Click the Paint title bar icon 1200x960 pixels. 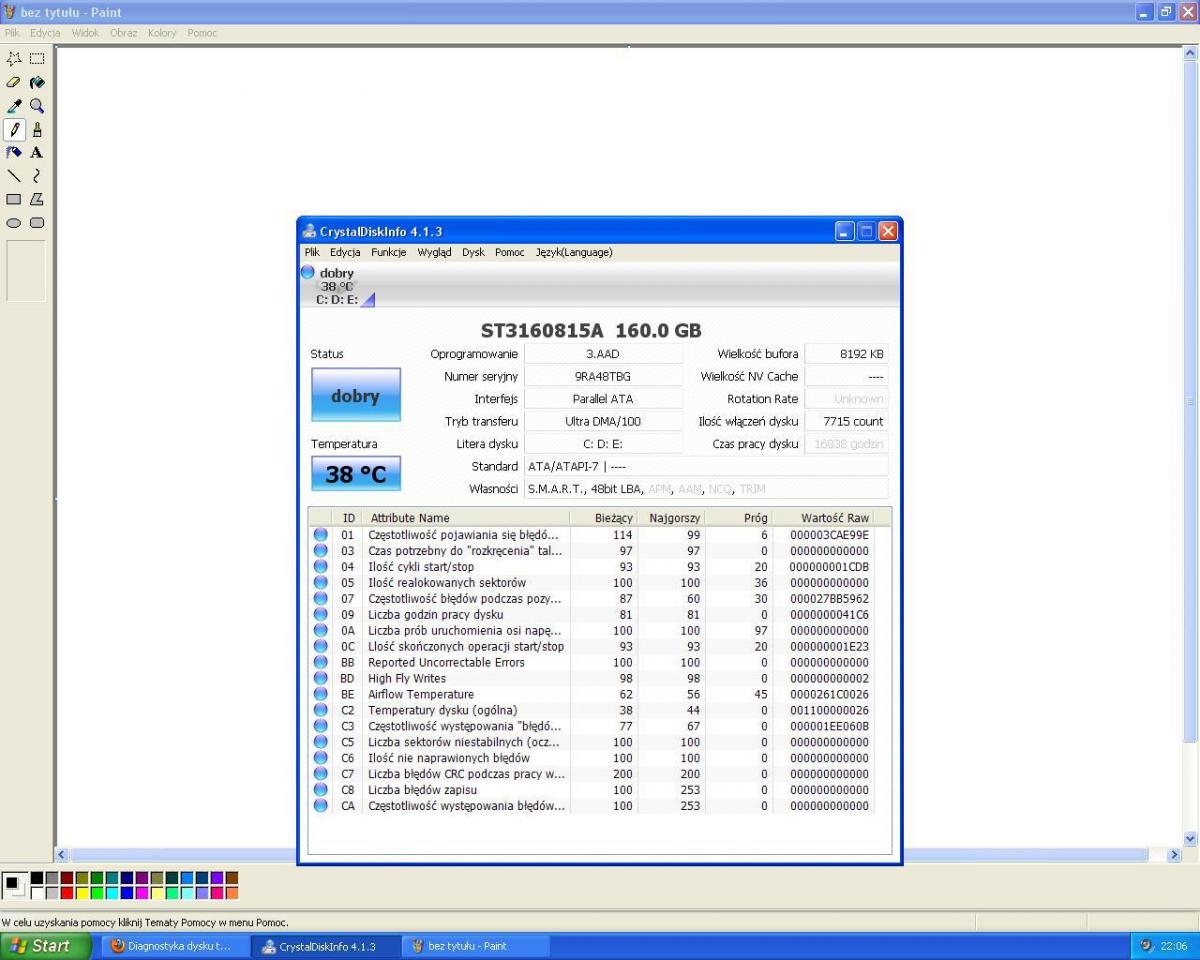coord(10,12)
